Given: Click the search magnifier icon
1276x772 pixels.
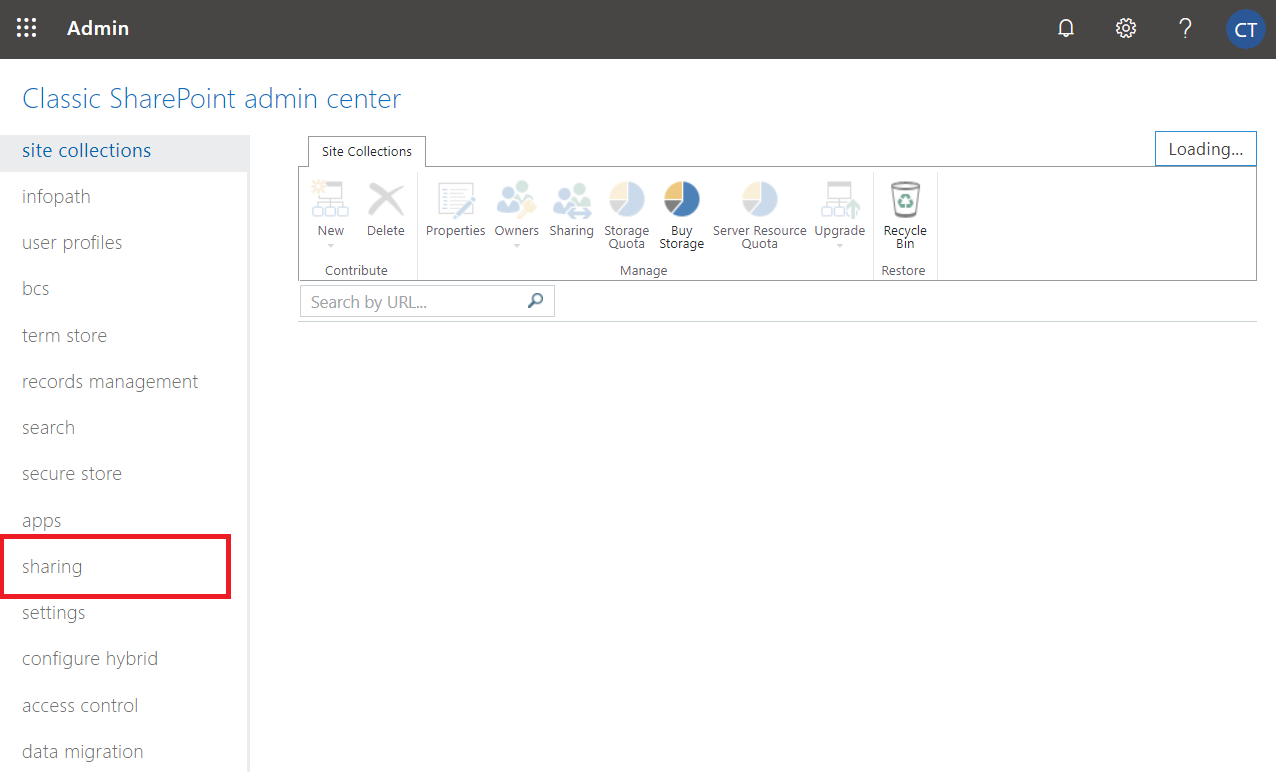Looking at the screenshot, I should pyautogui.click(x=536, y=301).
